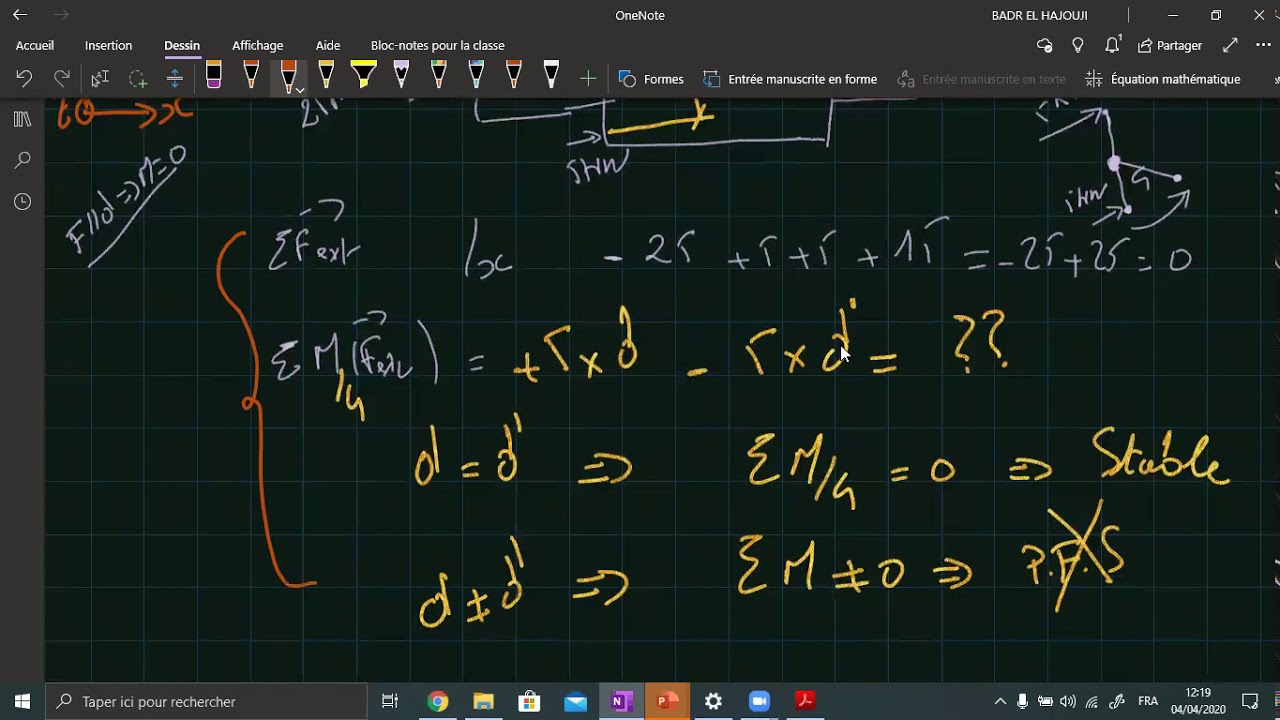Choose the galaxy blue pen
The width and height of the screenshot is (1280, 720).
coord(476,77)
